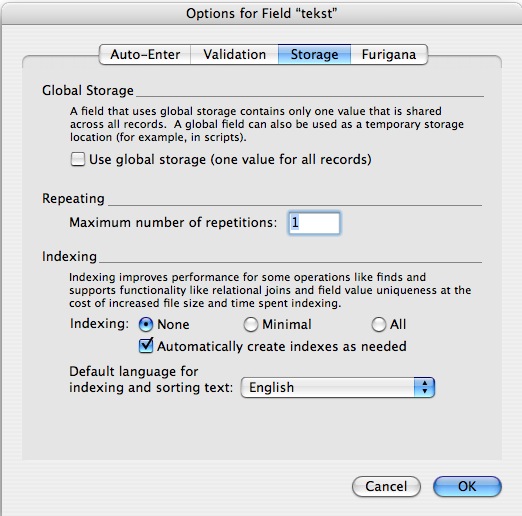Click the Maximum number of repetitions field
The width and height of the screenshot is (522, 516).
pos(314,223)
